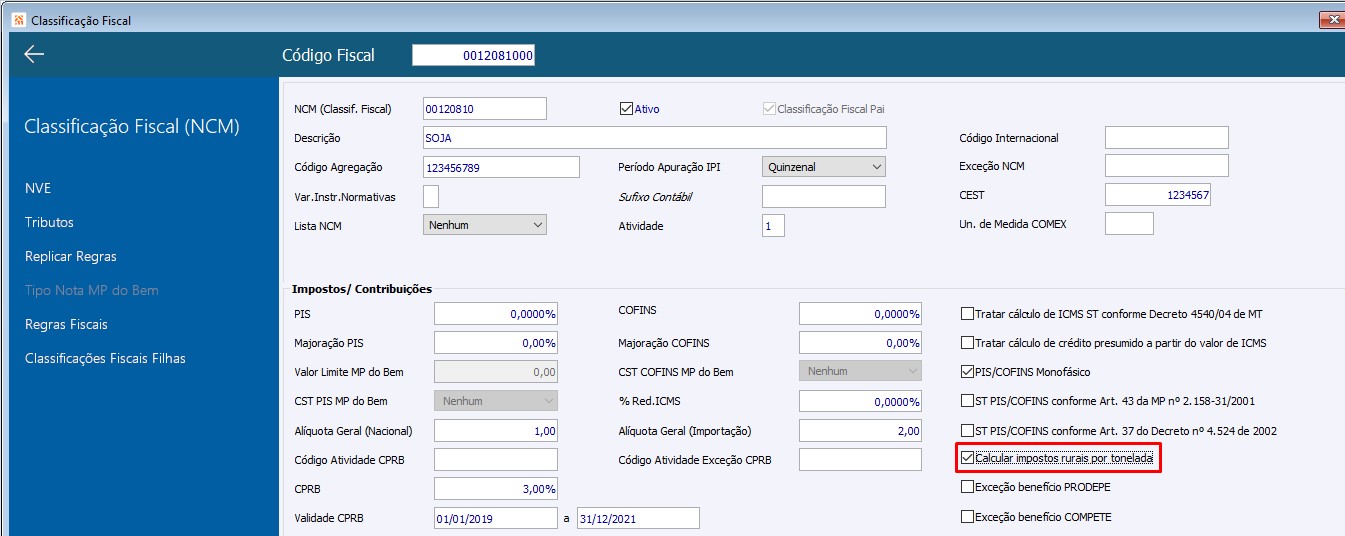
Task: Open the Tributos section
Action: coord(49,222)
